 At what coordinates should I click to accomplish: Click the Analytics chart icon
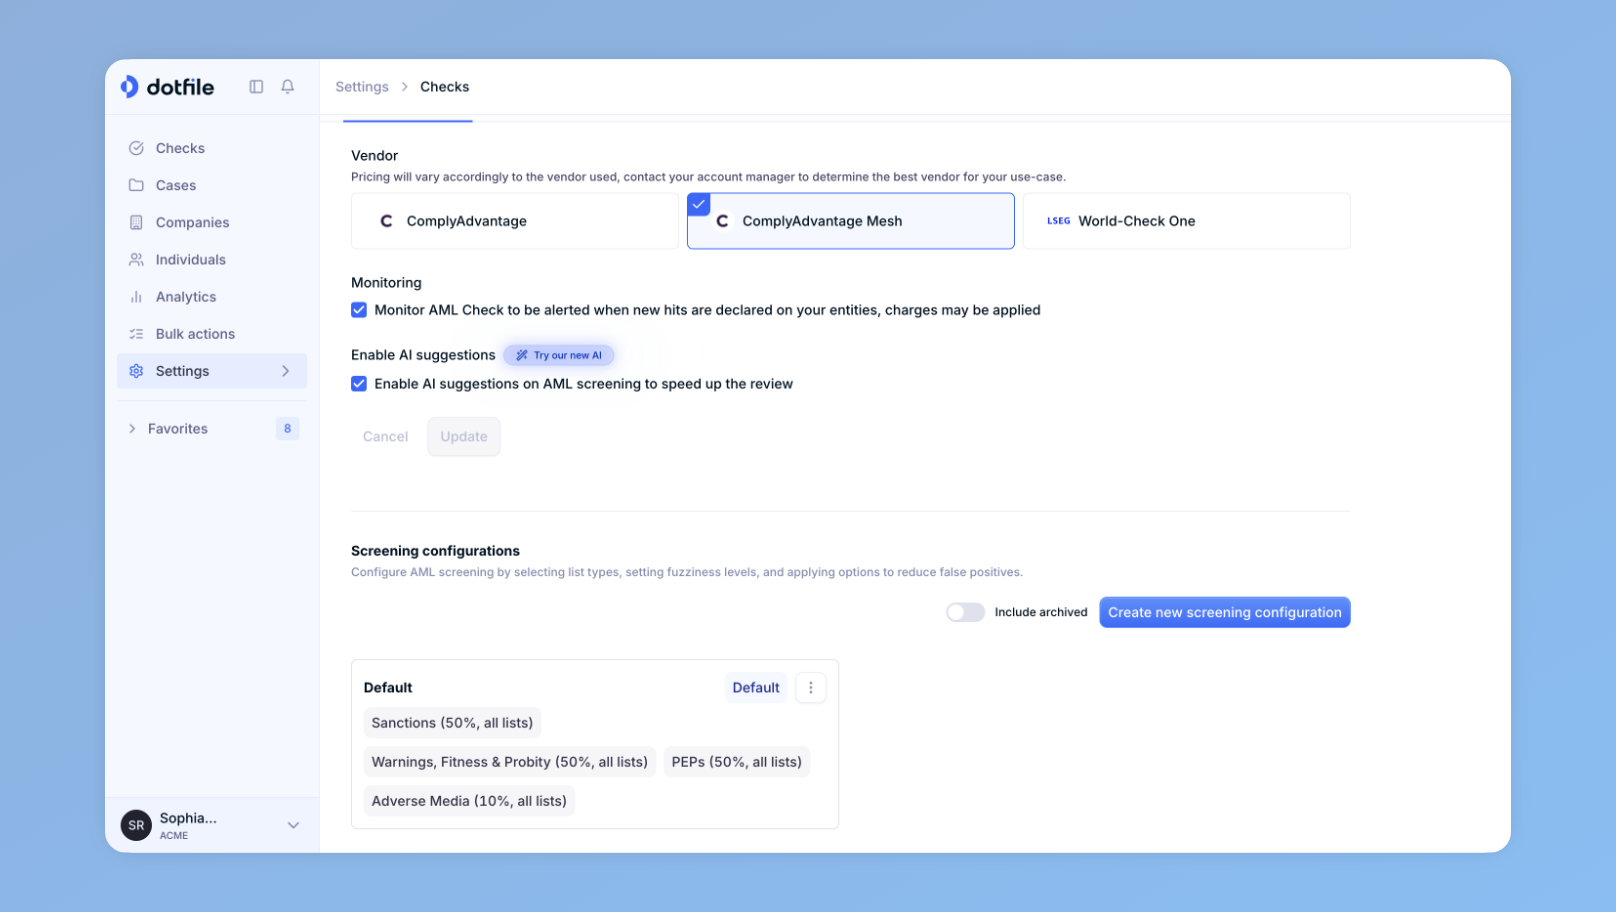click(x=136, y=297)
